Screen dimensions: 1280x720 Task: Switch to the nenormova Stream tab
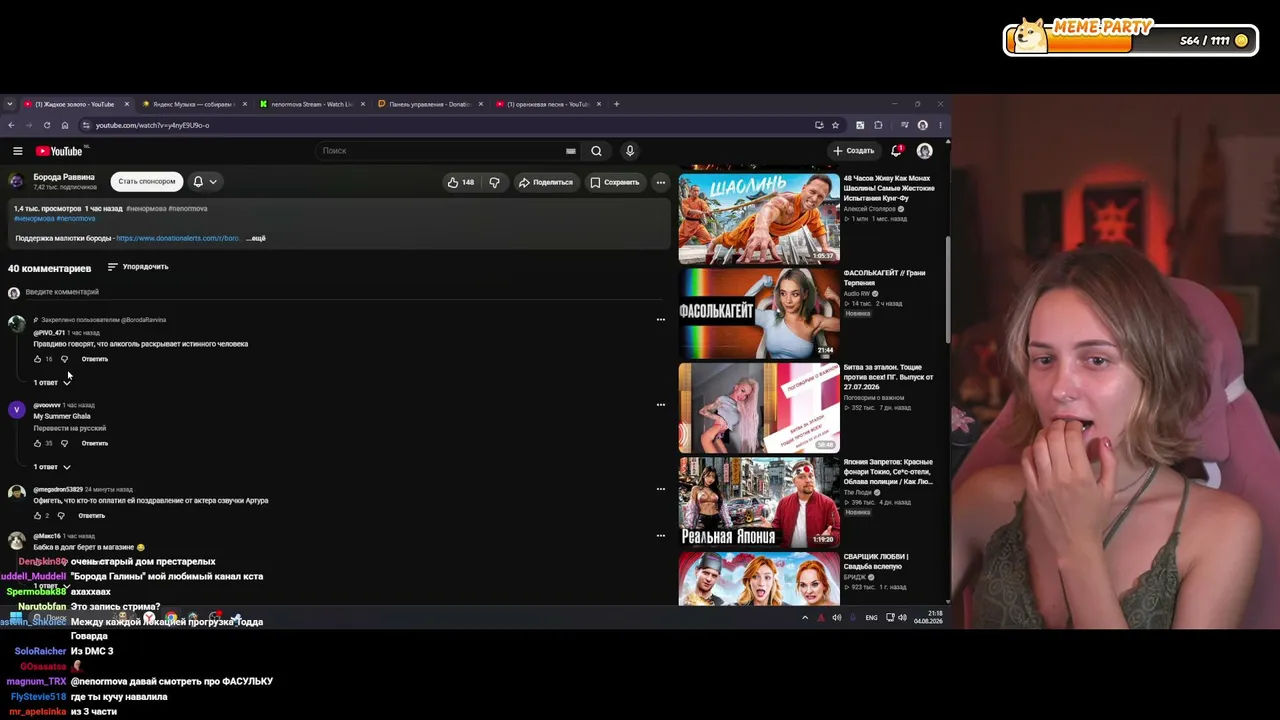[311, 104]
